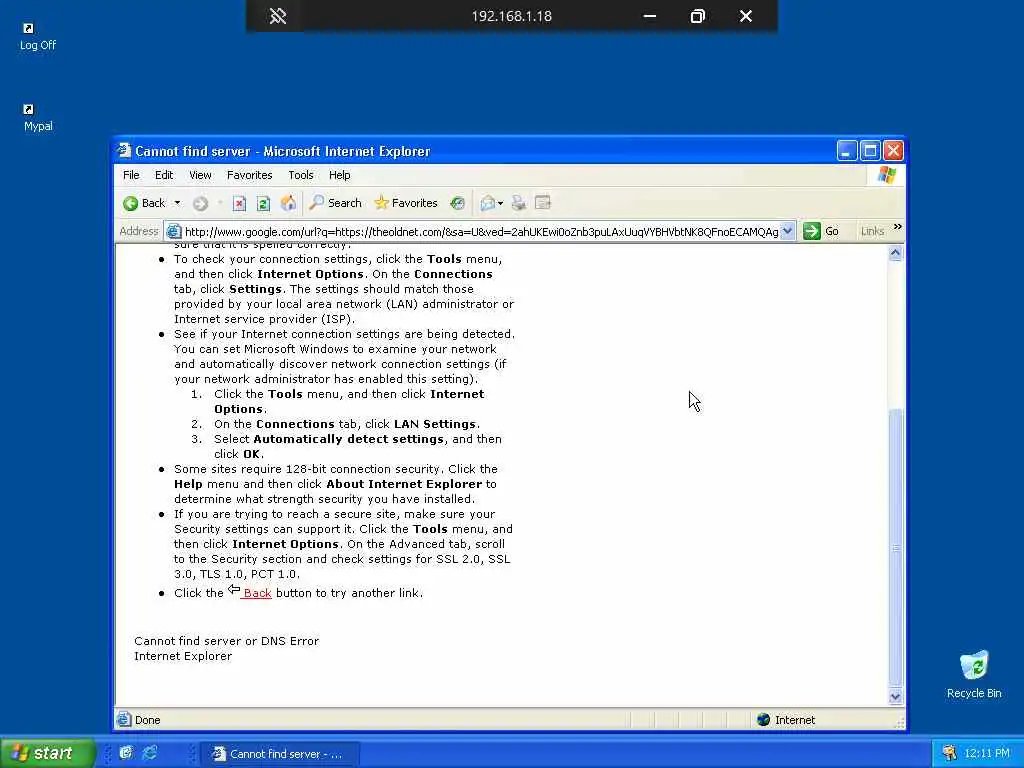The image size is (1024, 768).
Task: Print the page with Print icon
Action: click(x=519, y=203)
